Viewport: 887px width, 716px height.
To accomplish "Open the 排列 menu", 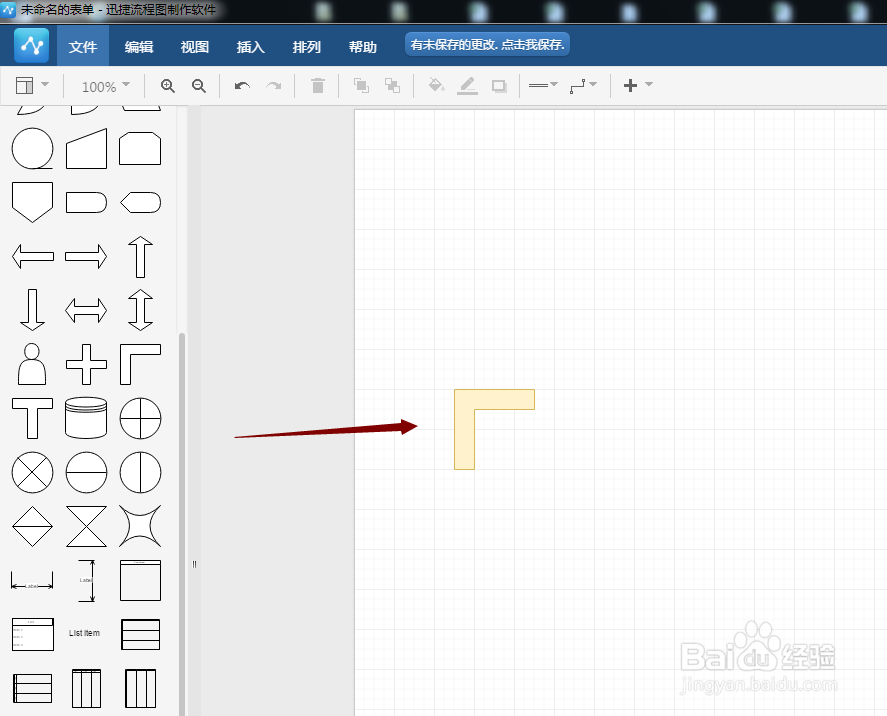I will 307,46.
